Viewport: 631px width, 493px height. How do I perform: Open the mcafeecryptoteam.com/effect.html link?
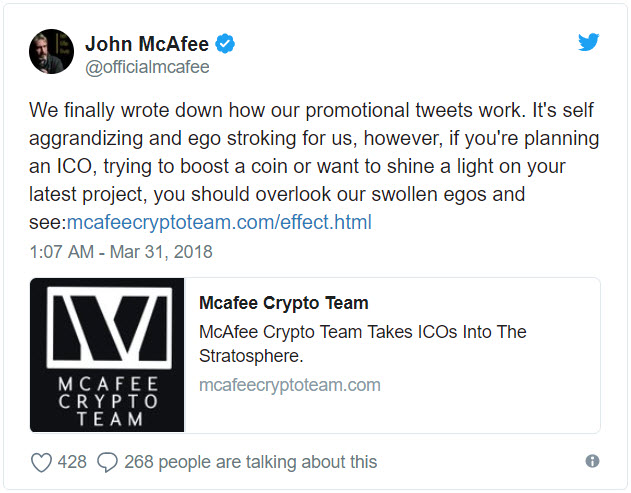[x=219, y=222]
